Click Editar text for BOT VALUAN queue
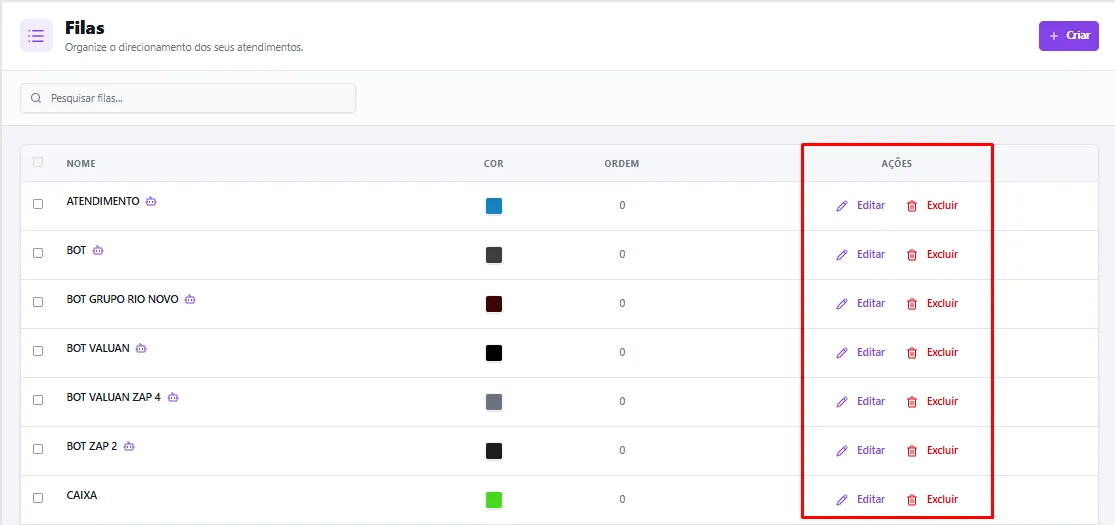Screen dimensions: 1115x525 click(x=871, y=353)
